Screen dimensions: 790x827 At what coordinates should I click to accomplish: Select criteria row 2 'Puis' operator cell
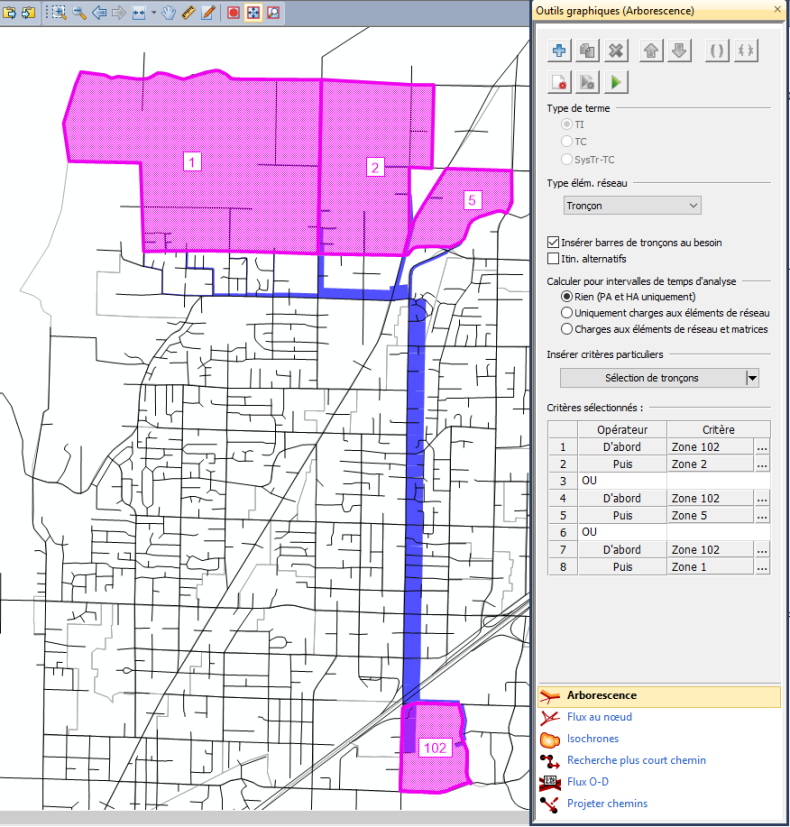[622, 465]
